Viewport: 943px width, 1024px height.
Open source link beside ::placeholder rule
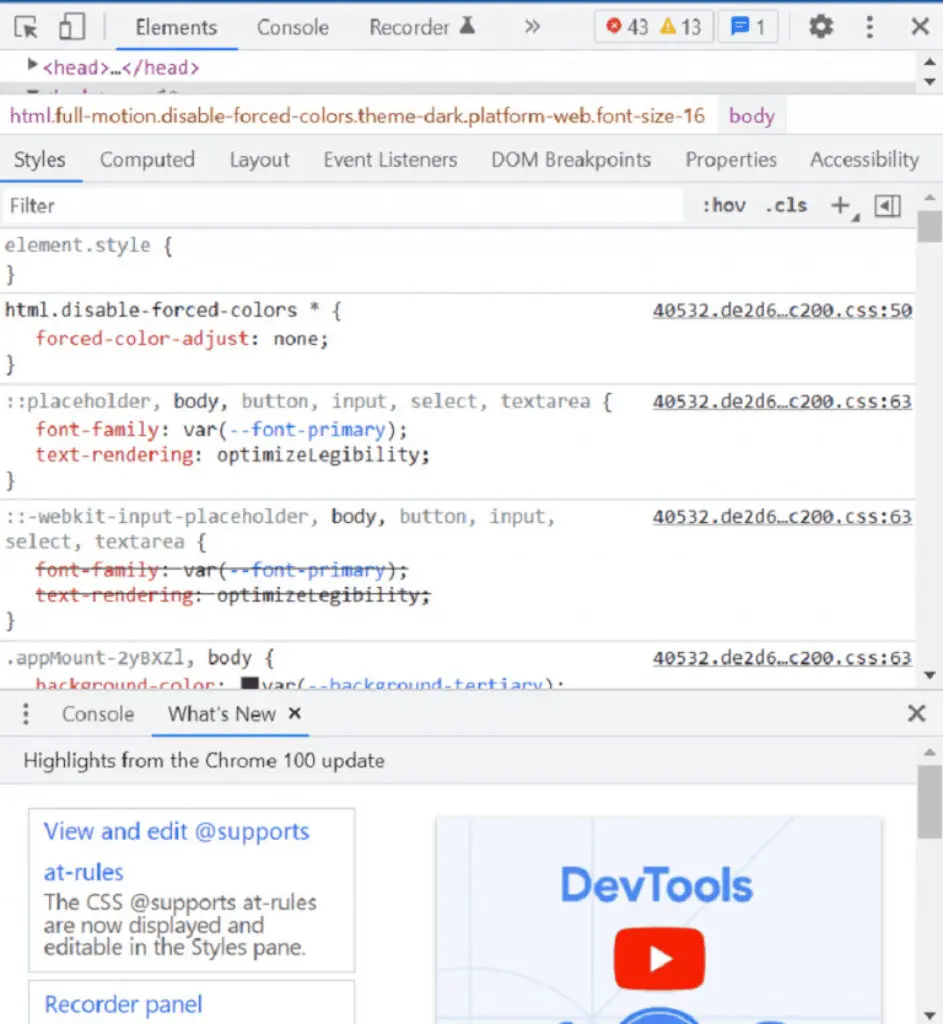(x=782, y=401)
